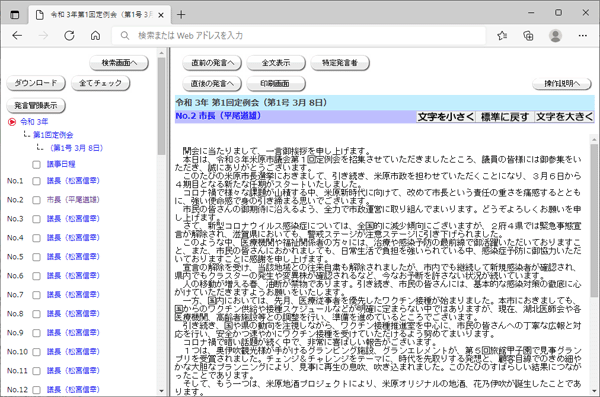This screenshot has height=397, width=600.
Task: Click 標準に戻す to reset text size
Action: pyautogui.click(x=505, y=117)
